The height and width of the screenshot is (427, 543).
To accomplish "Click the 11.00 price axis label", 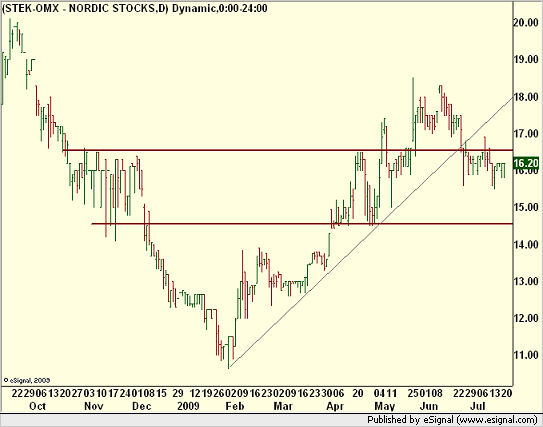I will click(x=526, y=355).
